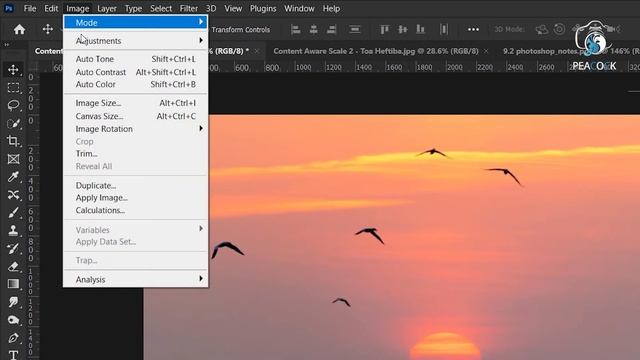640x360 pixels.
Task: Click Distribute vertically icon
Action: [x=355, y=29]
